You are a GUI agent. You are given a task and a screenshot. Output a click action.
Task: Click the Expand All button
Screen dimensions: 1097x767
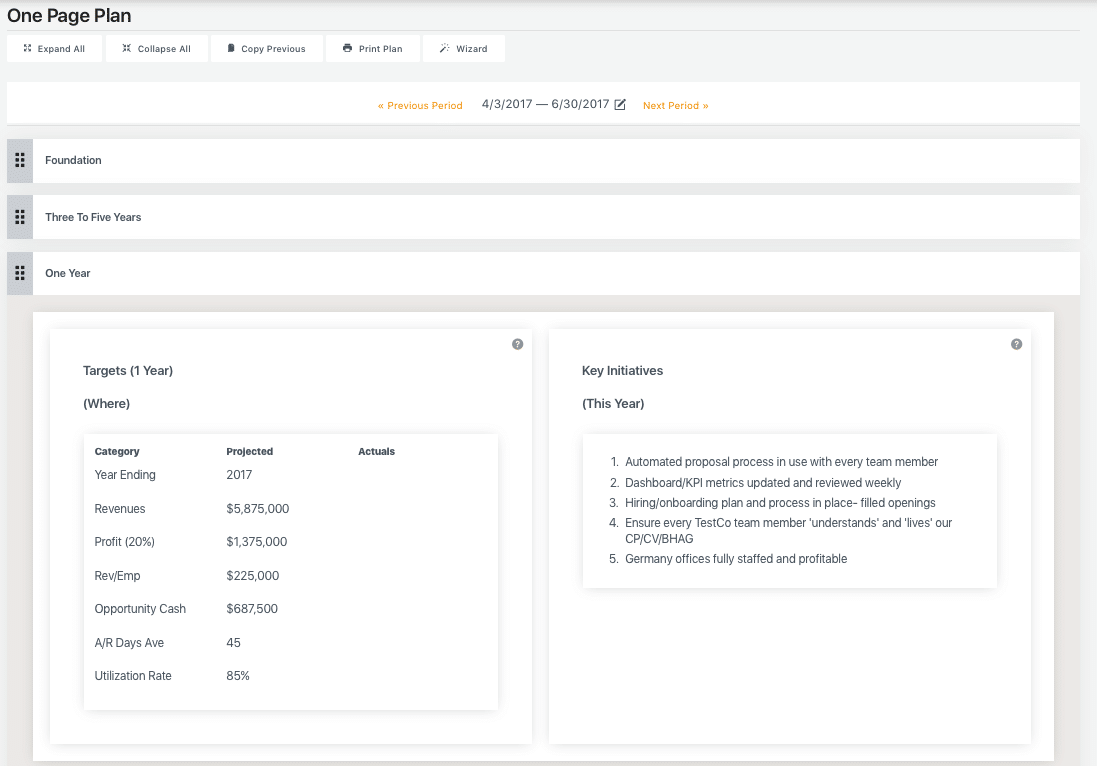click(x=55, y=48)
